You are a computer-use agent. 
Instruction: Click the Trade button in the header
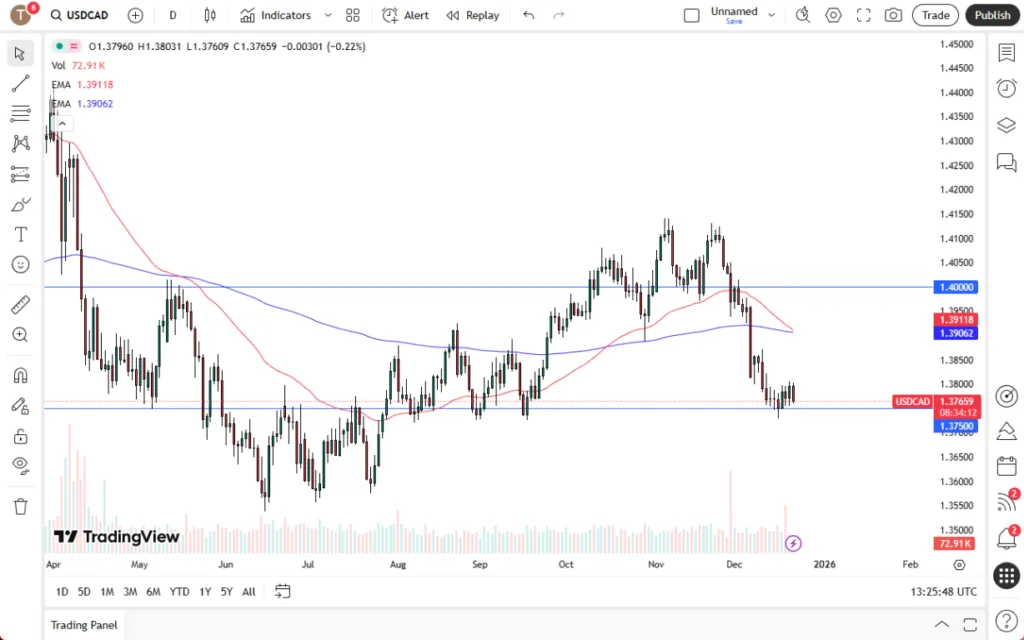(x=935, y=15)
